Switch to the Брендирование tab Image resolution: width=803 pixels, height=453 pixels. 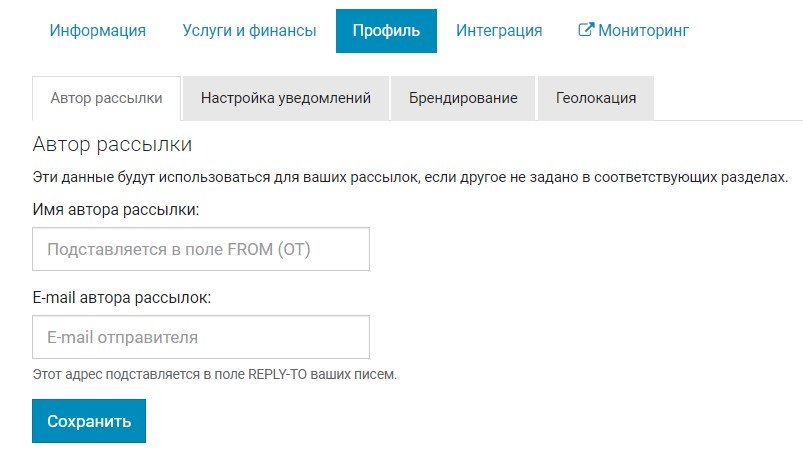tap(463, 98)
